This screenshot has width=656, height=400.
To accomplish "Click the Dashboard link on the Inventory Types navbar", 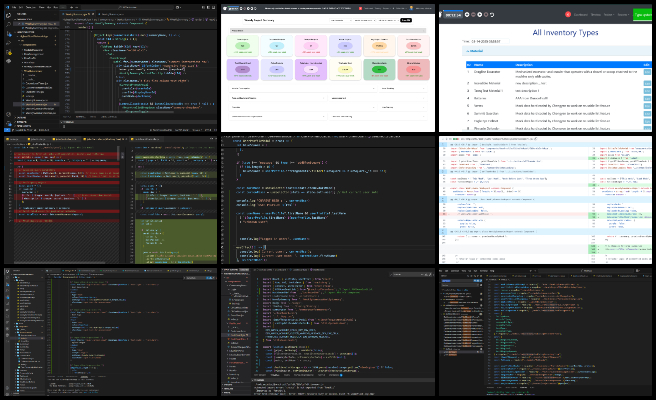I will (581, 15).
